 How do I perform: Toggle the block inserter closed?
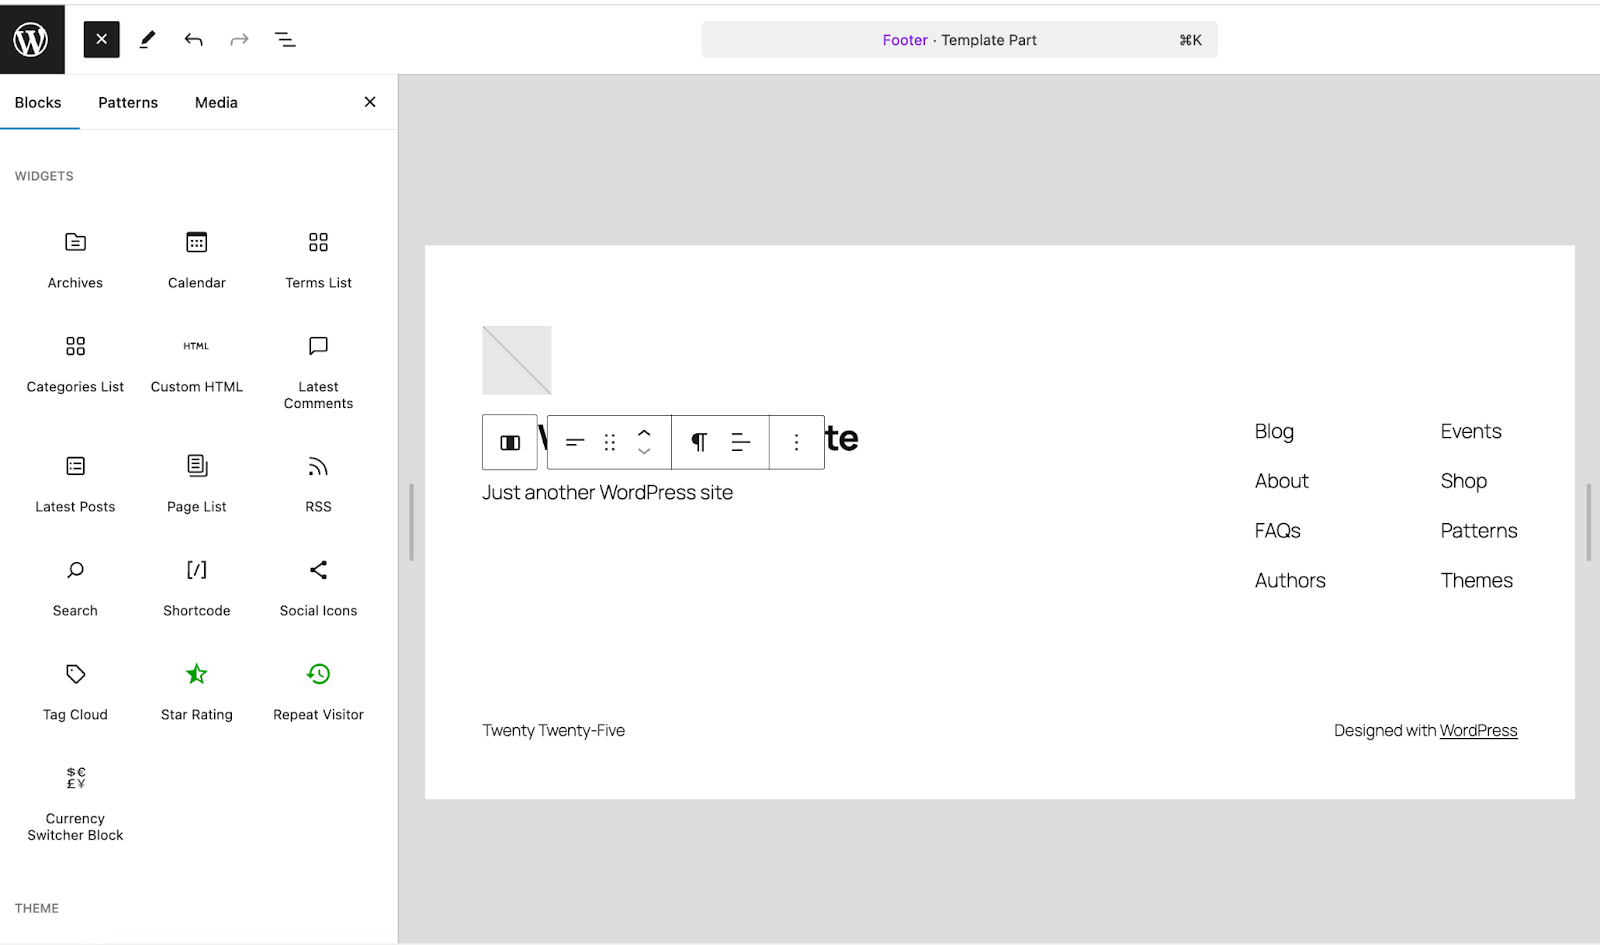point(101,39)
